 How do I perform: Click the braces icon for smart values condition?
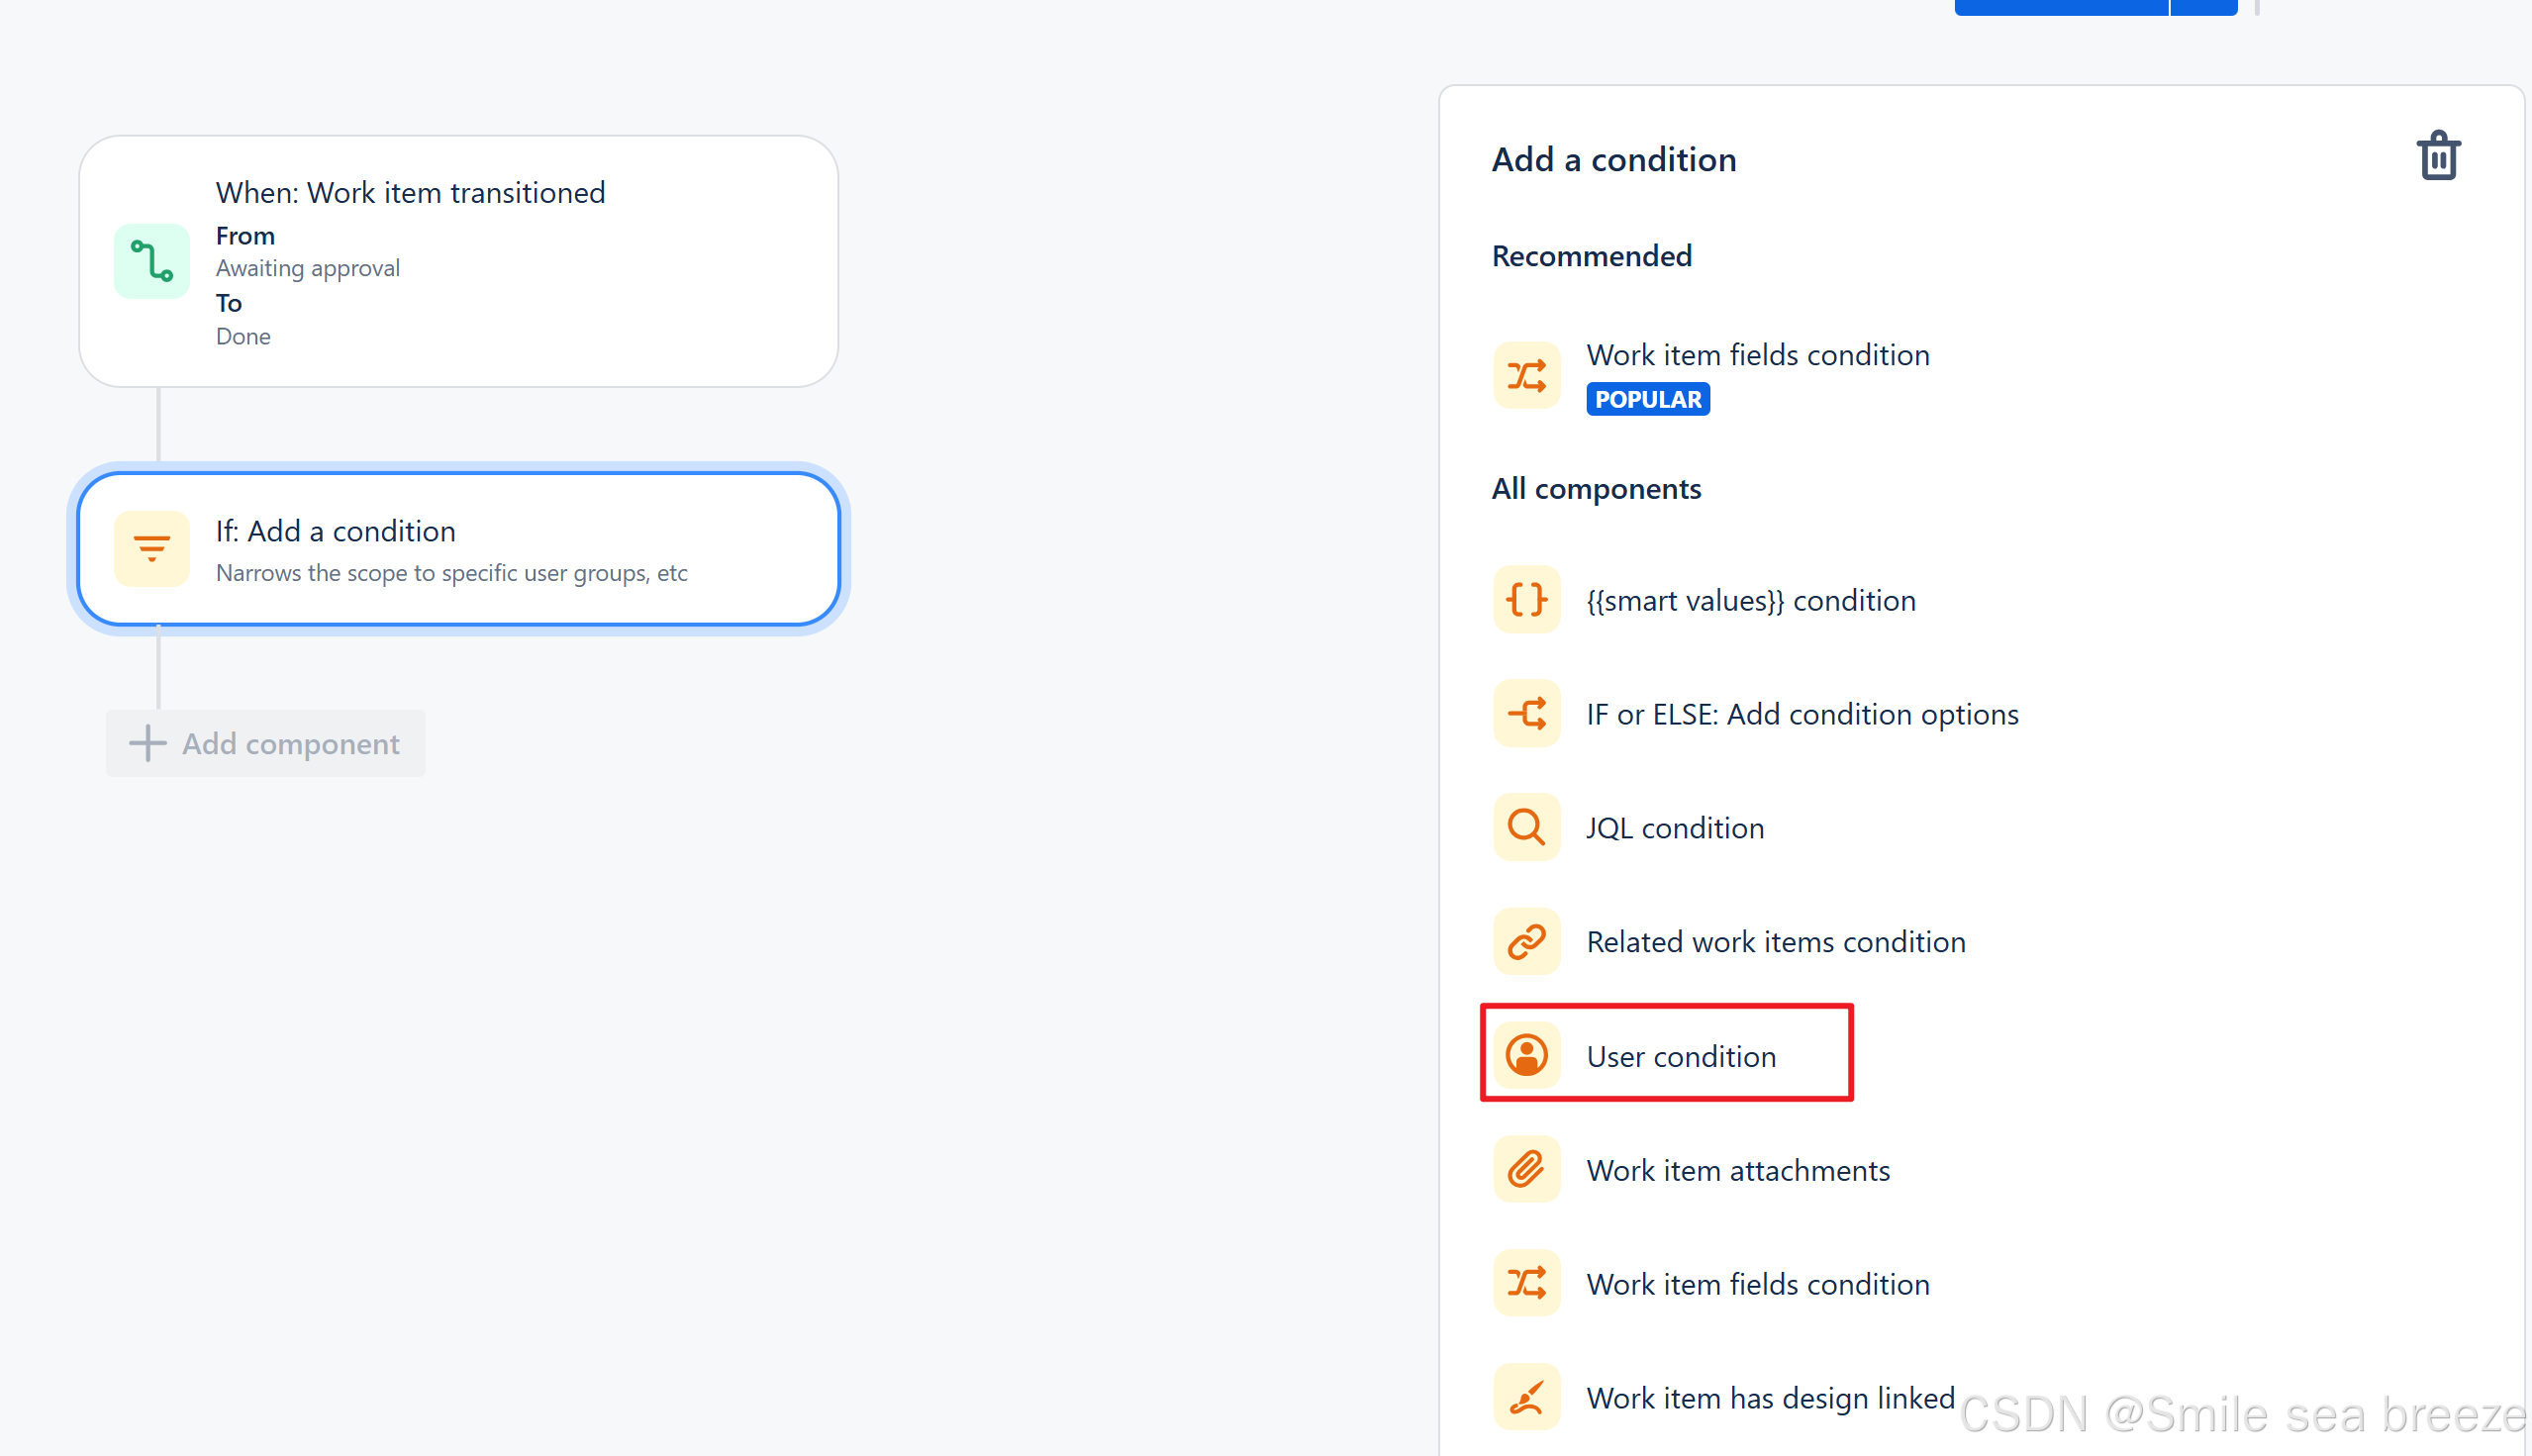pyautogui.click(x=1525, y=599)
